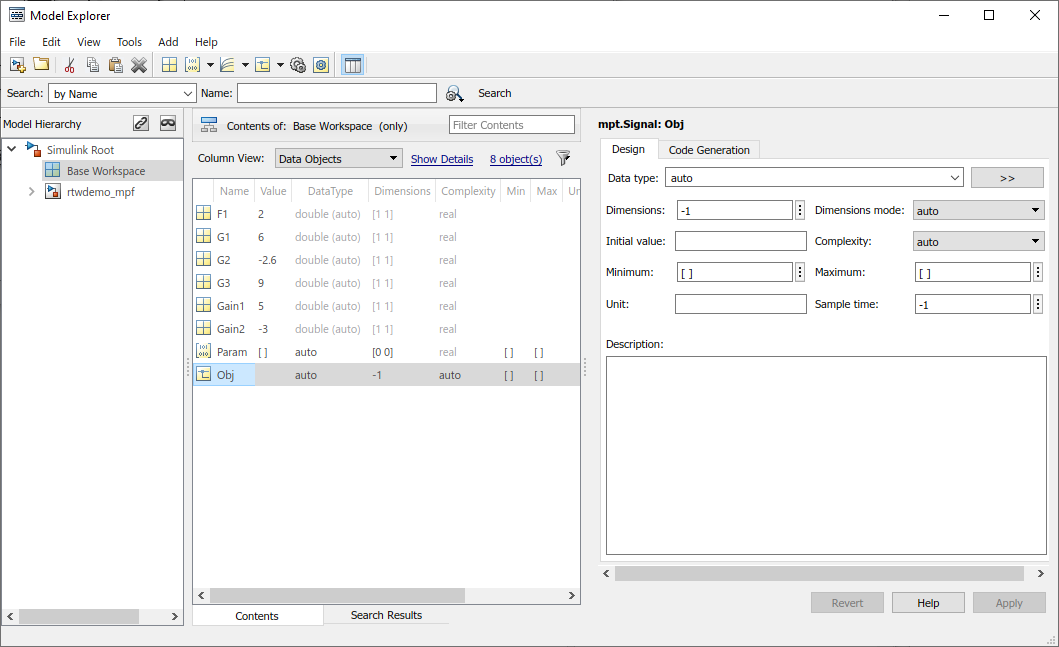The width and height of the screenshot is (1059, 647).
Task: Click the Open folder icon
Action: pyautogui.click(x=41, y=65)
